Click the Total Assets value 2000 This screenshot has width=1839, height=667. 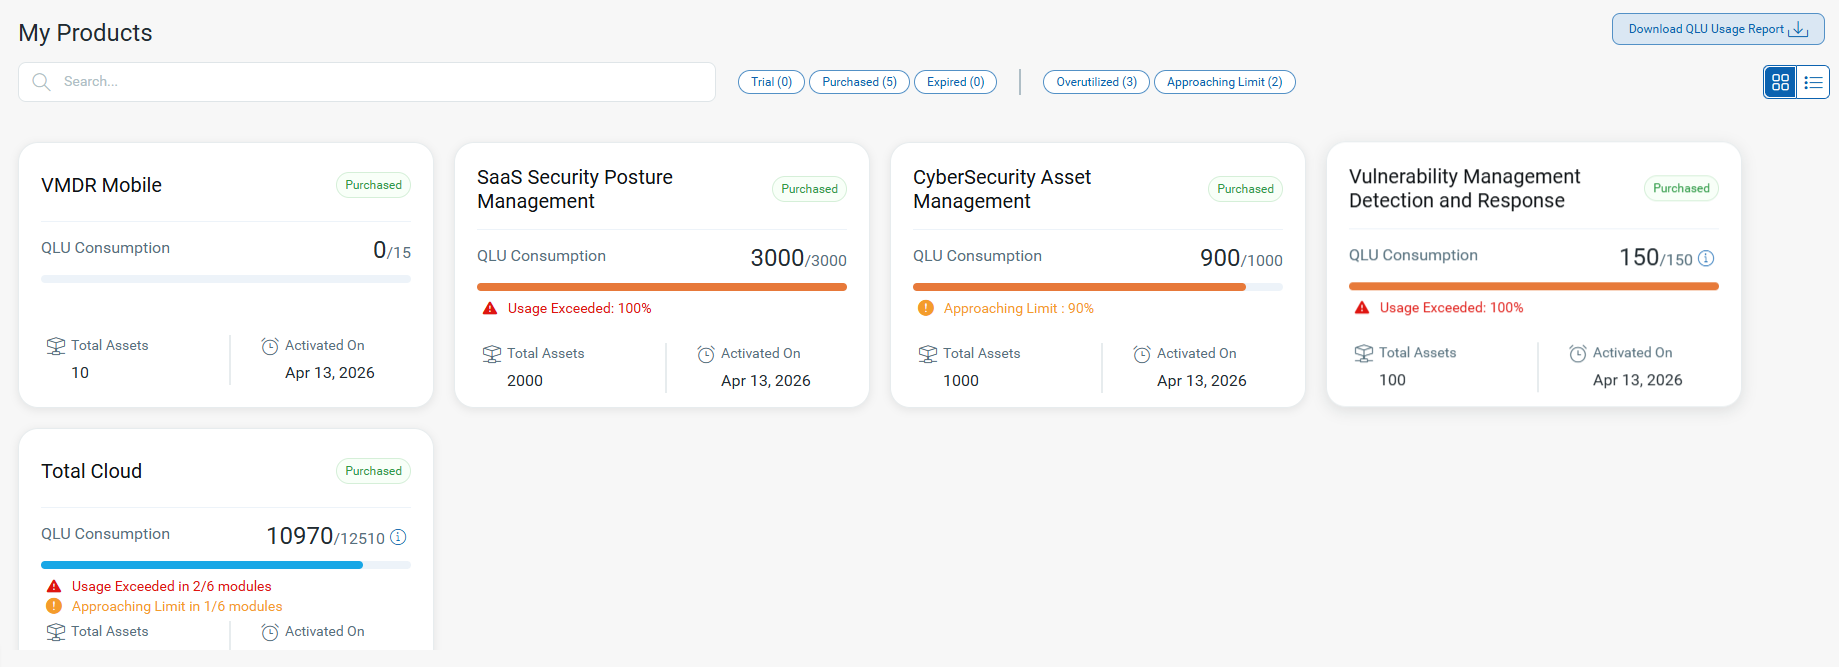pos(525,381)
